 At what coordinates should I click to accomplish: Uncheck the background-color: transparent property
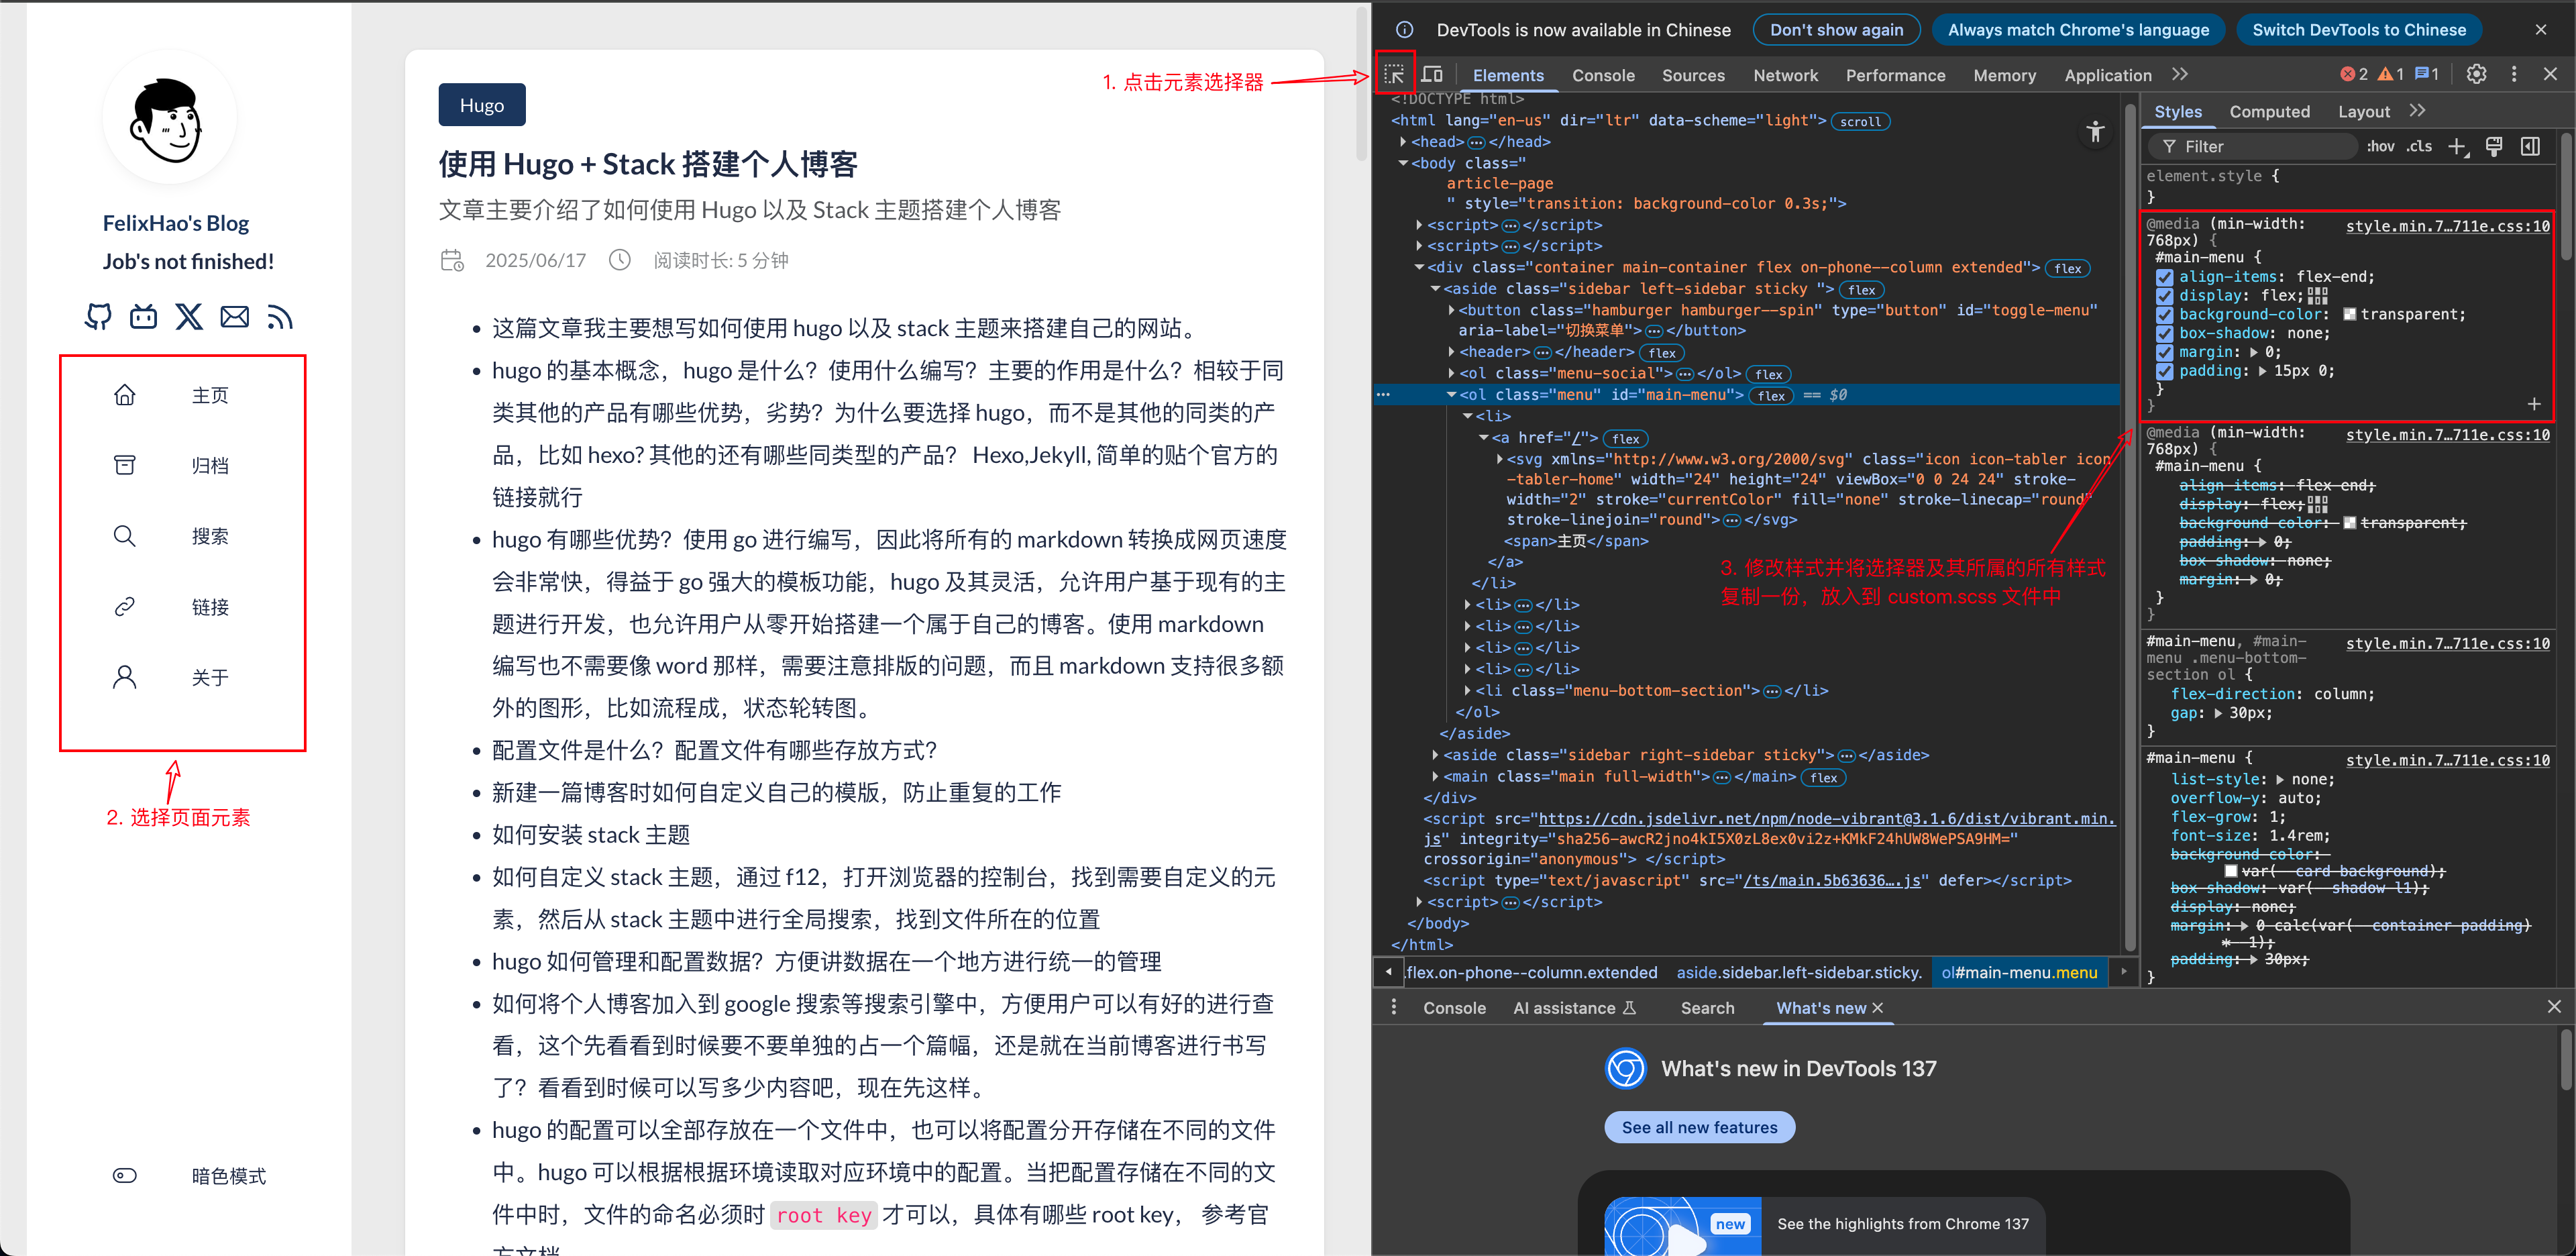(2165, 315)
